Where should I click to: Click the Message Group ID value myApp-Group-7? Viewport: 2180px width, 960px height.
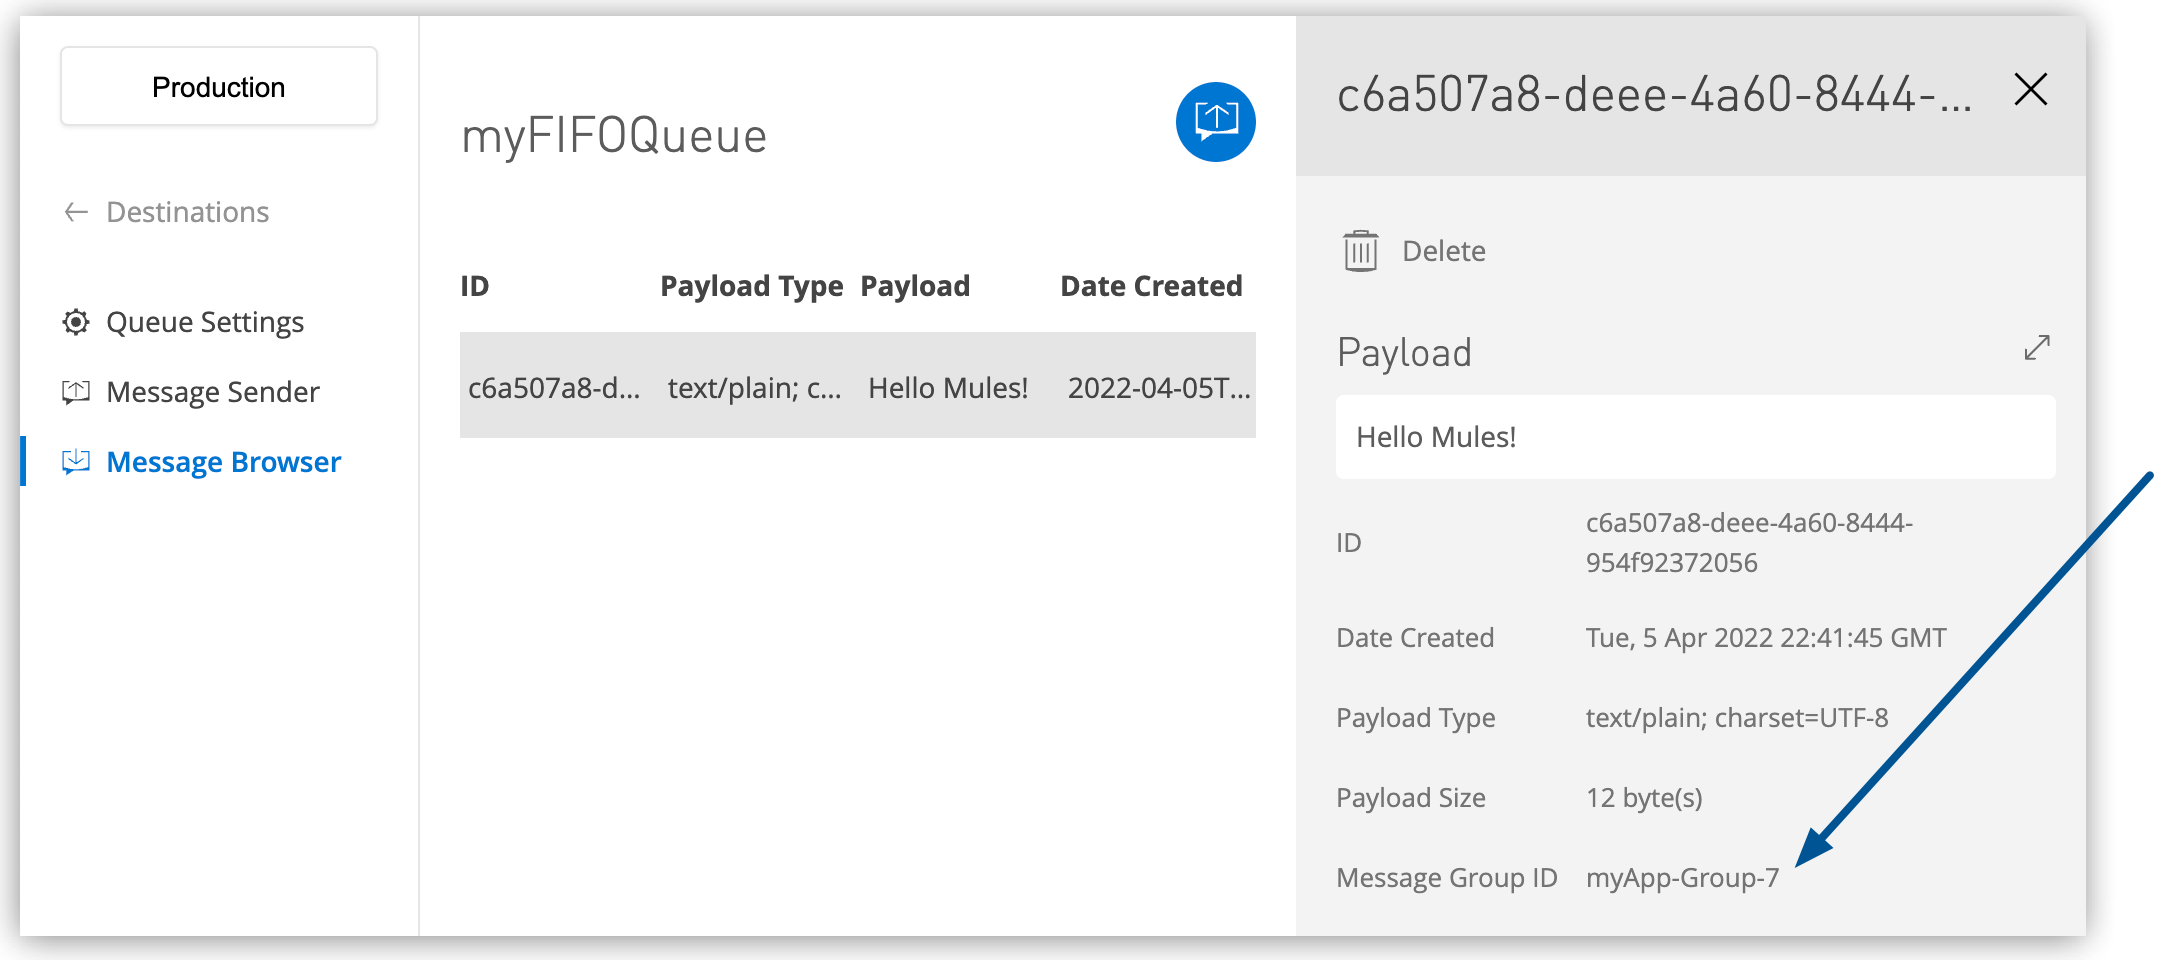[x=1683, y=877]
